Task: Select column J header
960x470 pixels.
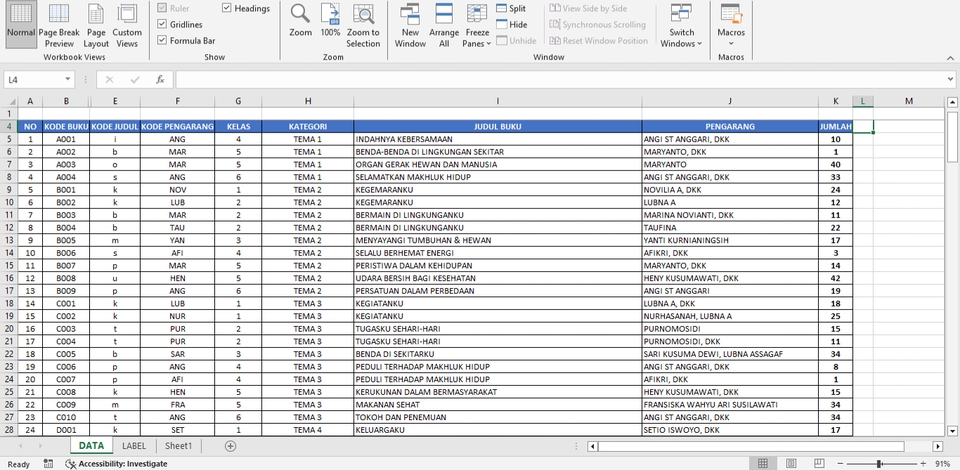Action: click(730, 101)
